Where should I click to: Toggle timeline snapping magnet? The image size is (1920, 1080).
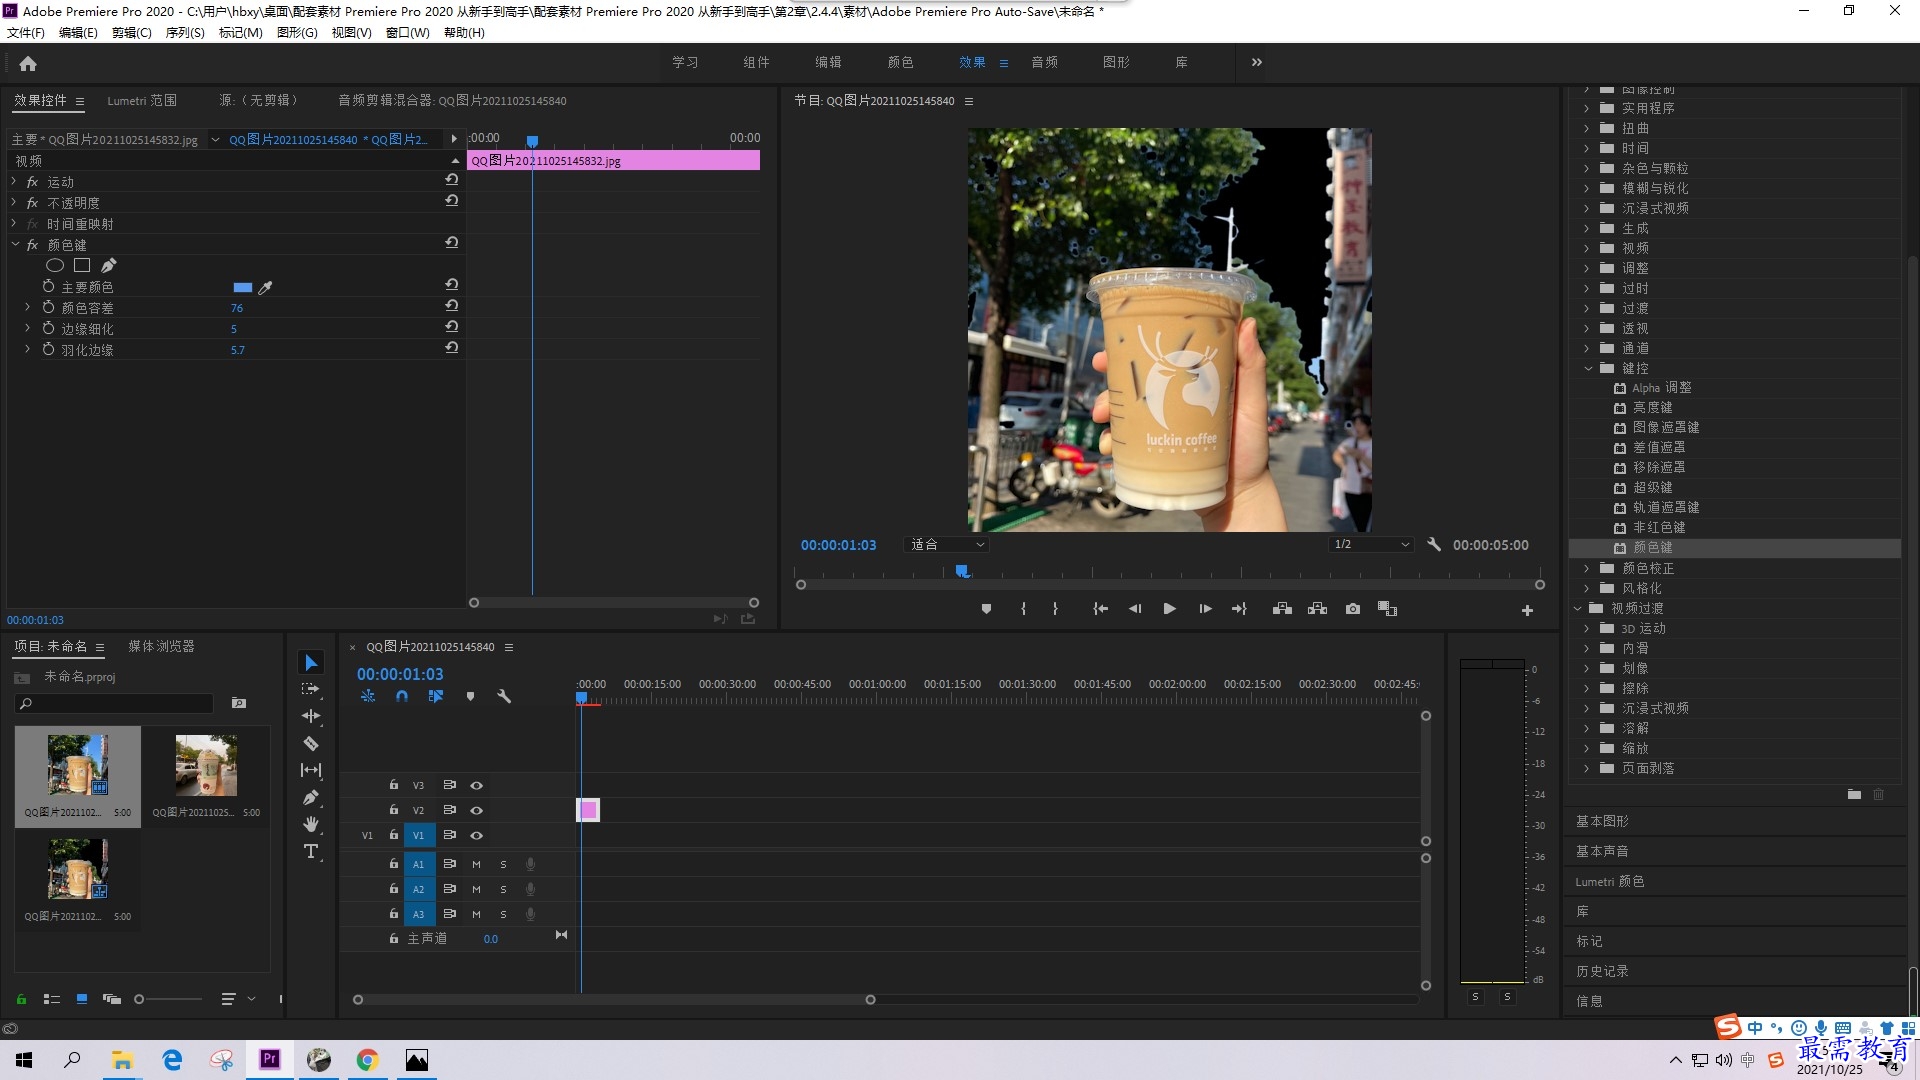click(x=402, y=696)
